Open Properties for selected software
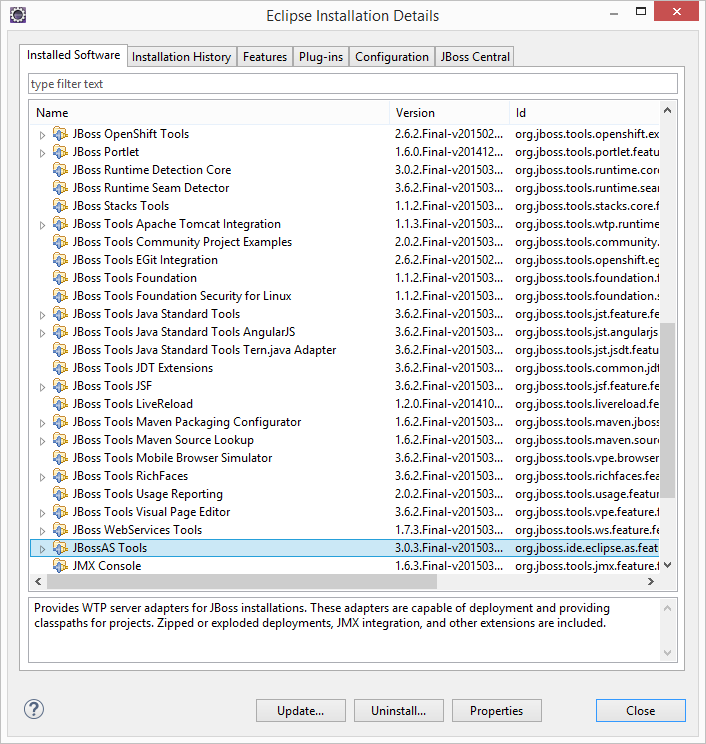Screen dimensions: 706x744 pyautogui.click(x=496, y=711)
